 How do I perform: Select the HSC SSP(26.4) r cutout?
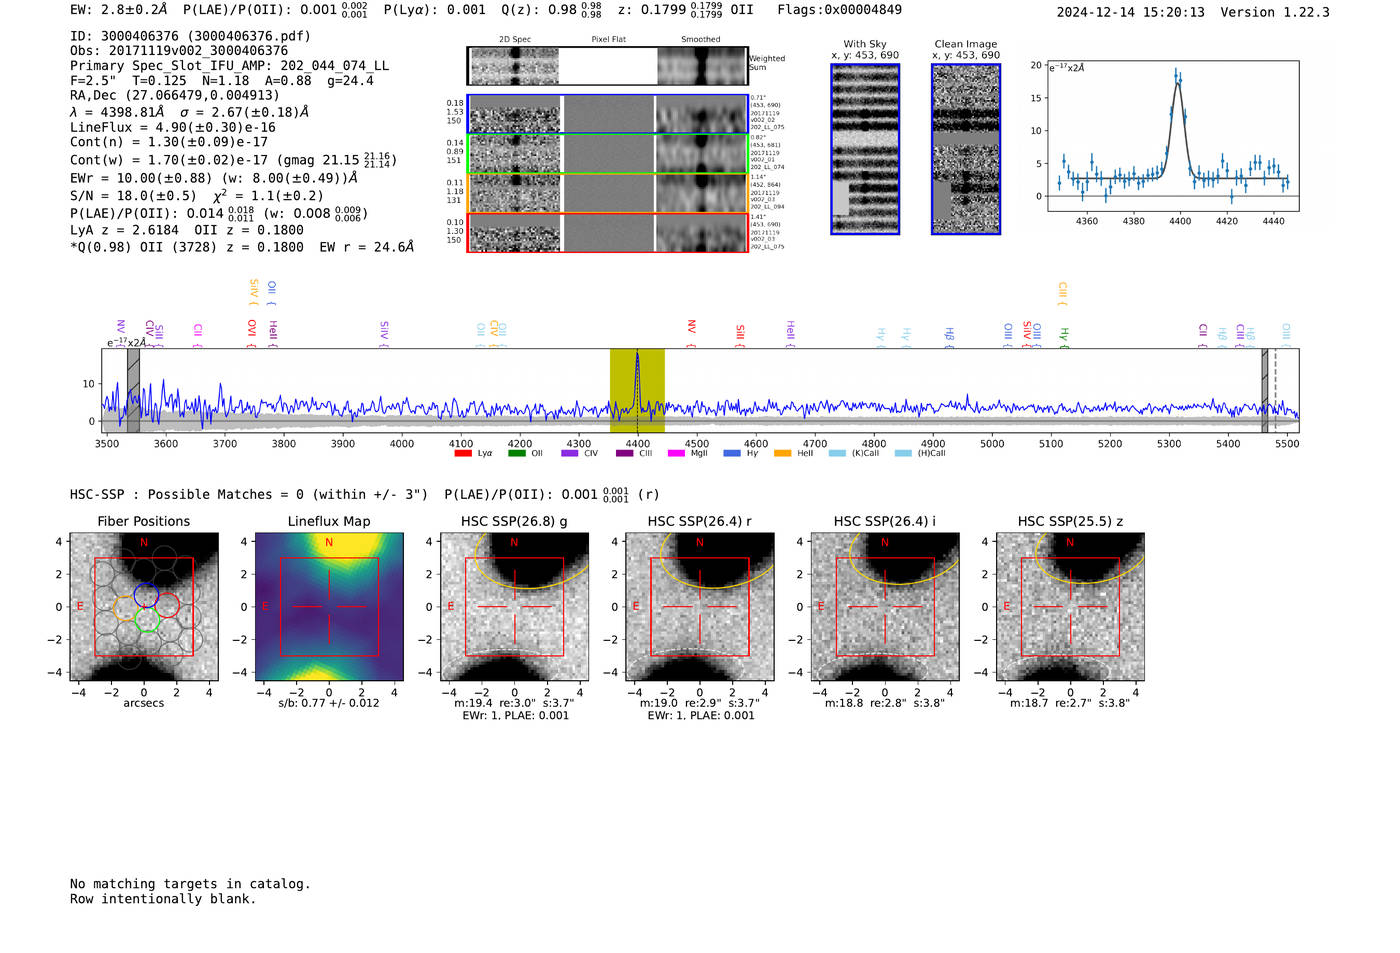pos(700,607)
